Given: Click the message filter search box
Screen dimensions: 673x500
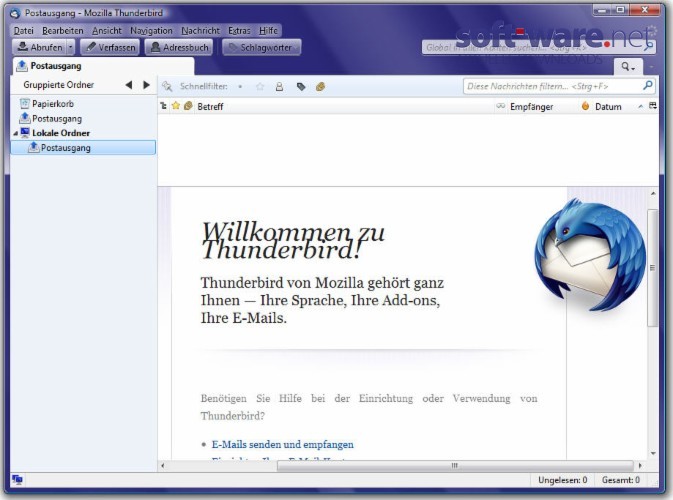Looking at the screenshot, I should pyautogui.click(x=558, y=86).
